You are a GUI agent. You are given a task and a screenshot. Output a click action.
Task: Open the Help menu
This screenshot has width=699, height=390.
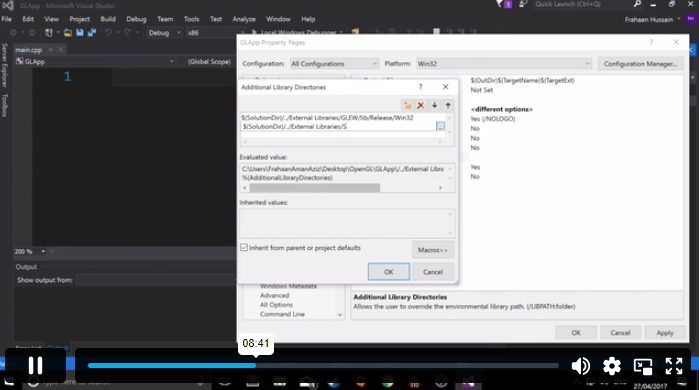308,19
